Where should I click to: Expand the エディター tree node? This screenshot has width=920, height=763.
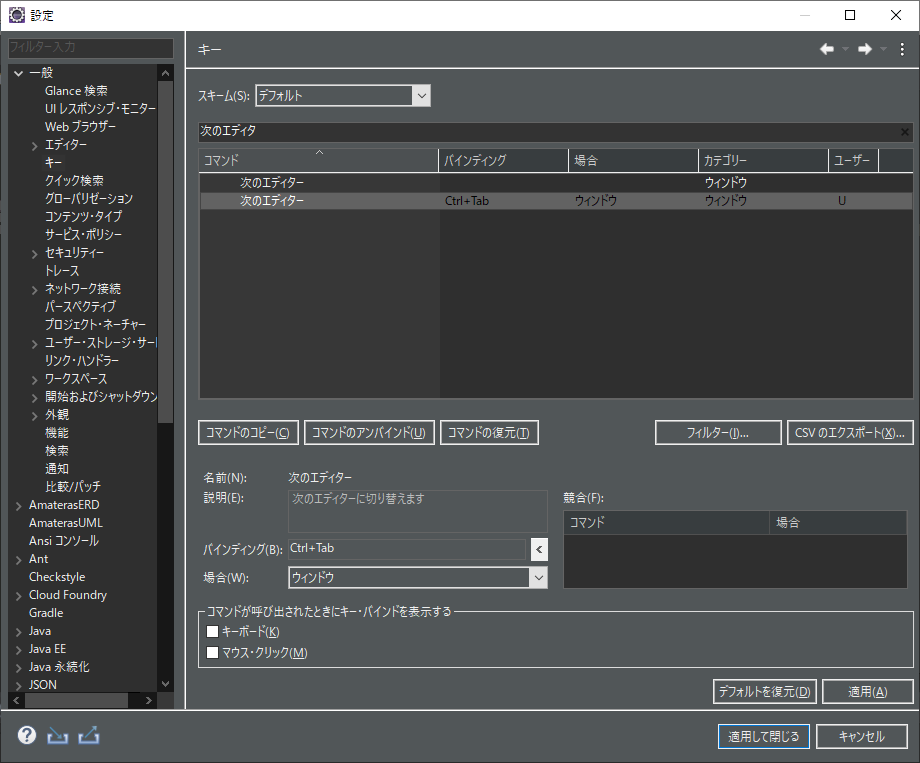[35, 146]
